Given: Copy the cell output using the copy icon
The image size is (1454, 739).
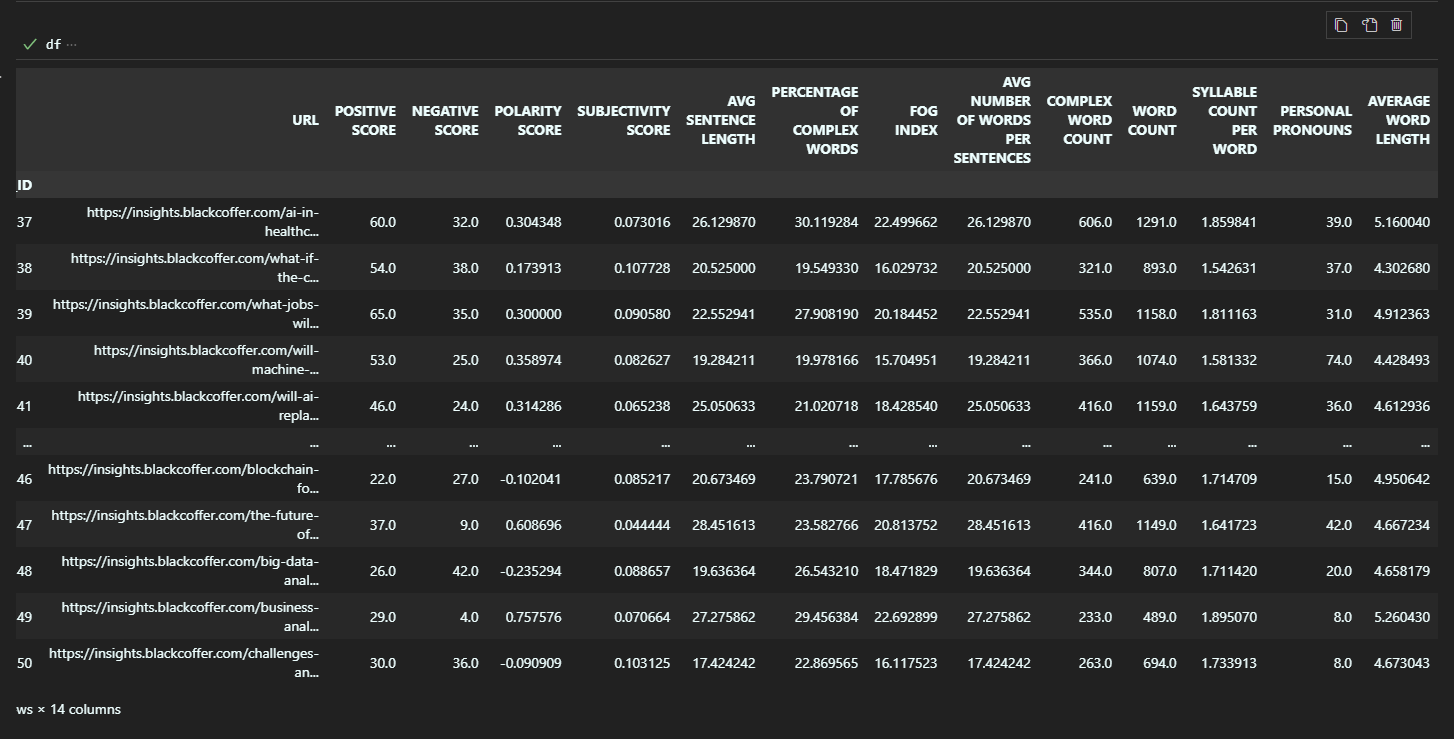Looking at the screenshot, I should [1341, 25].
